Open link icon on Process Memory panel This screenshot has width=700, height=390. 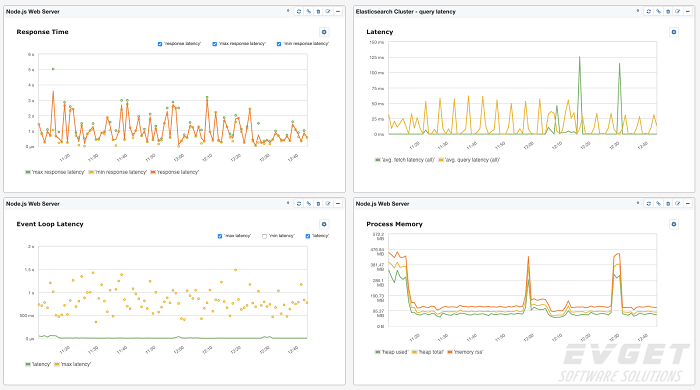point(658,204)
